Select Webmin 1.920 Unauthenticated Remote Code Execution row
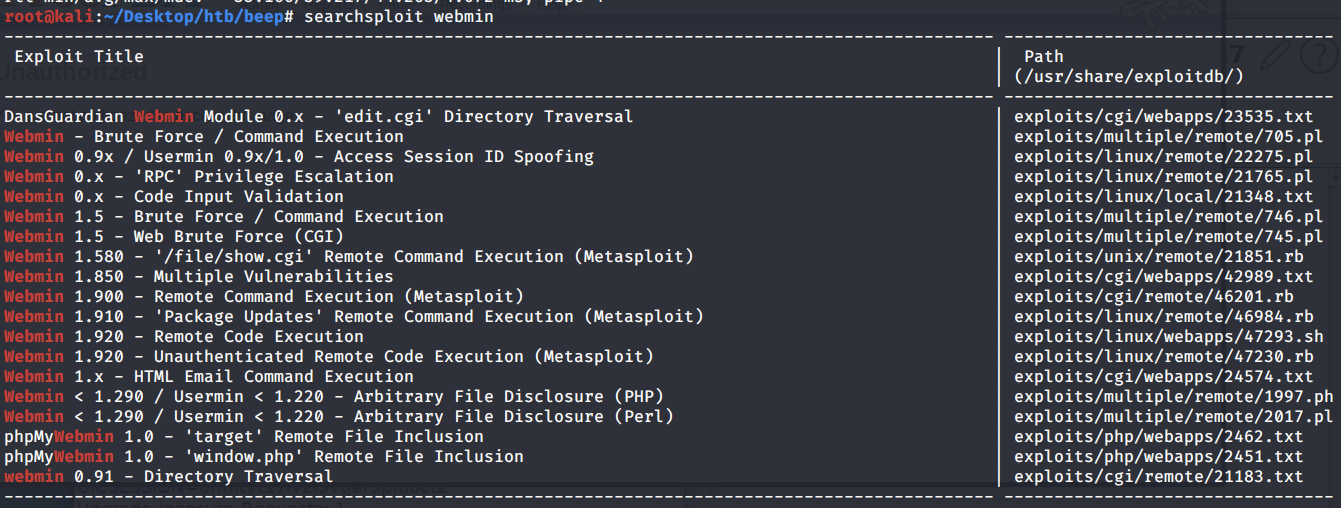This screenshot has width=1341, height=508. click(x=328, y=357)
